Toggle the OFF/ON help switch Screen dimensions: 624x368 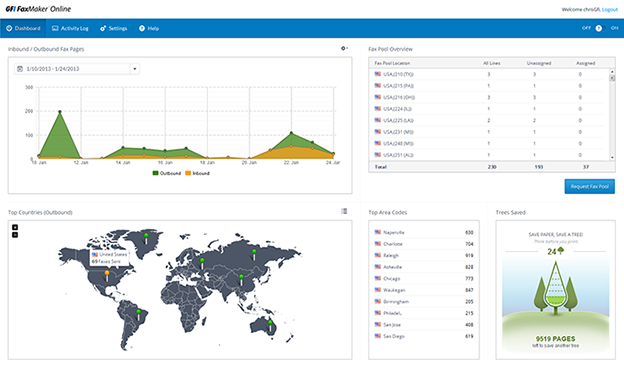599,28
